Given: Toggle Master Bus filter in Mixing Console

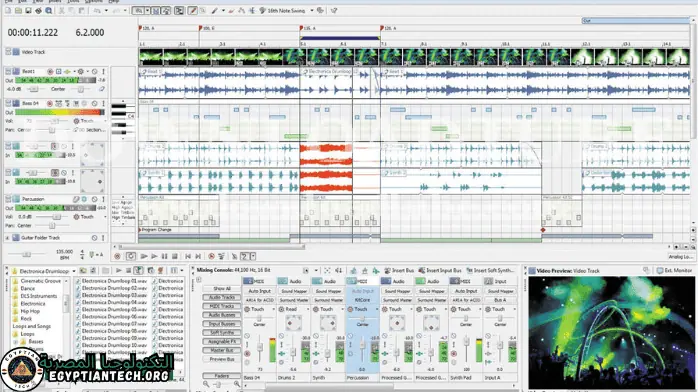Looking at the screenshot, I should pos(222,350).
